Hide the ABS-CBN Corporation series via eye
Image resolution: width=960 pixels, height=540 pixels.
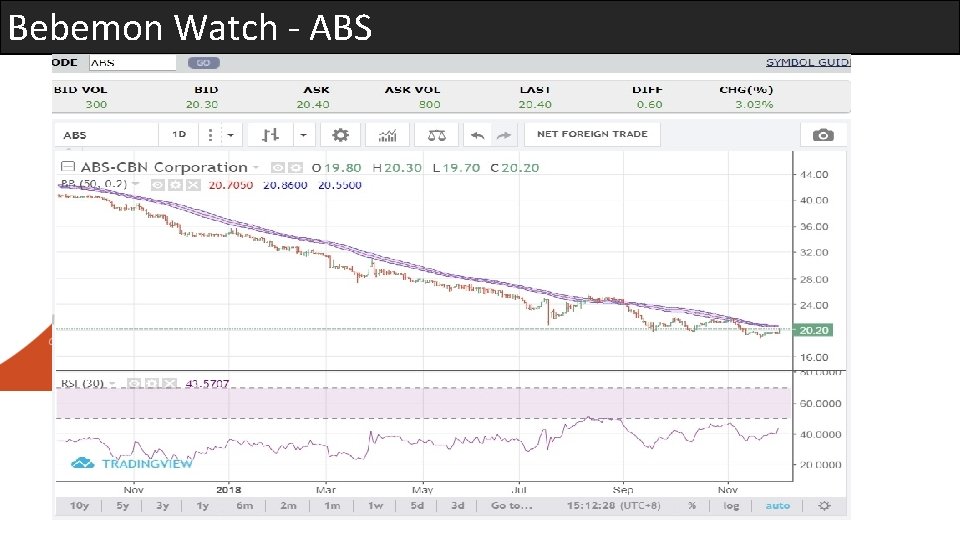click(x=279, y=167)
